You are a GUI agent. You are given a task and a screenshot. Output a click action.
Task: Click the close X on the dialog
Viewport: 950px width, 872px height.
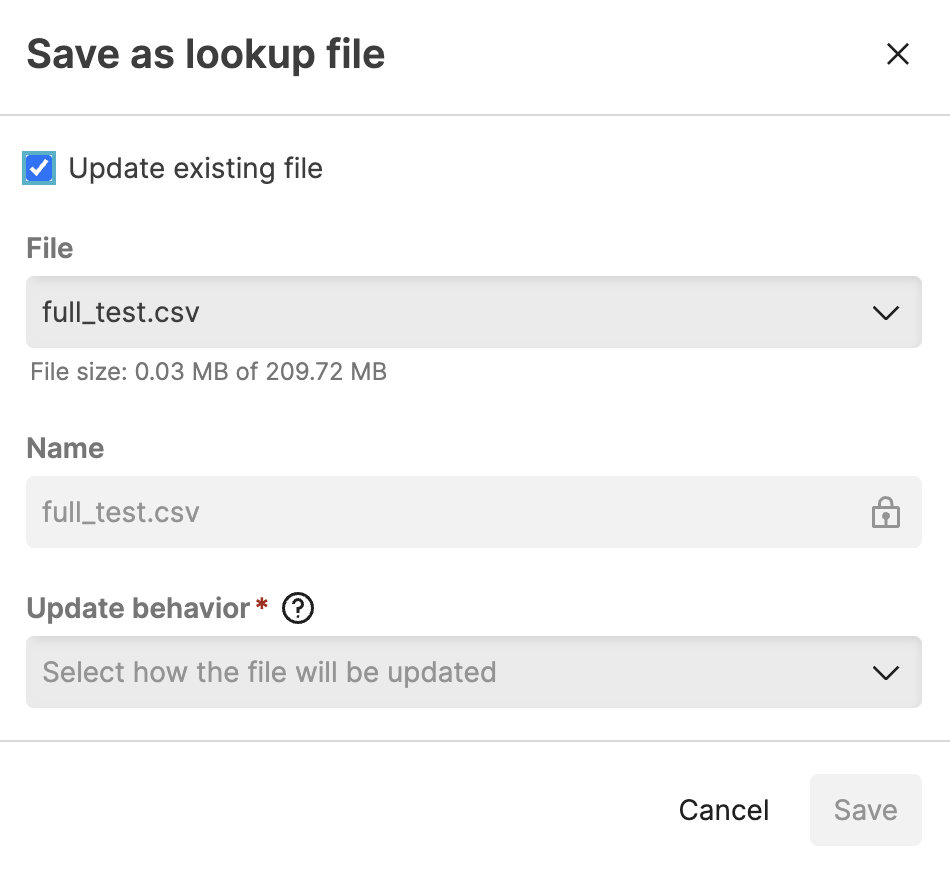pyautogui.click(x=897, y=54)
